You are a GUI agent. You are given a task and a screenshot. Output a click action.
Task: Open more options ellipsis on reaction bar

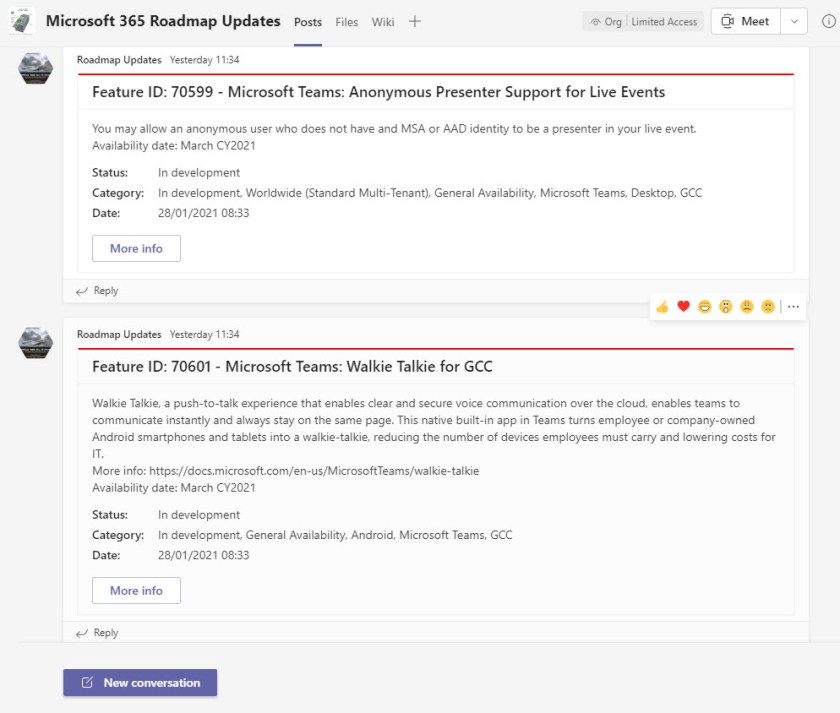click(x=793, y=307)
